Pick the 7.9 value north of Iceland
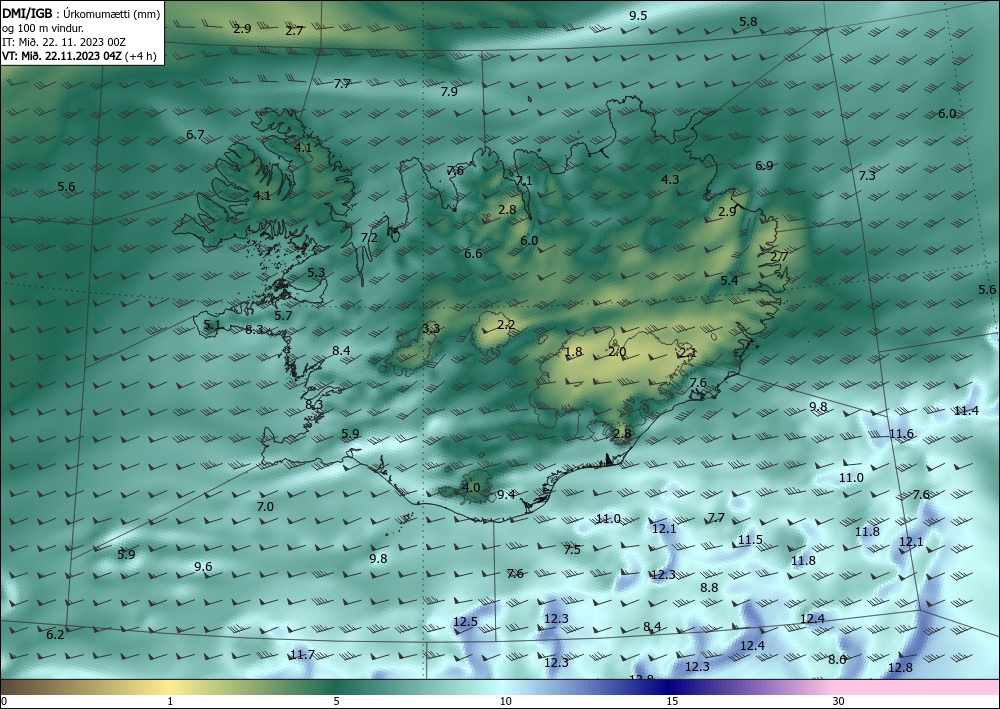Viewport: 1000px width, 709px height. pos(449,92)
